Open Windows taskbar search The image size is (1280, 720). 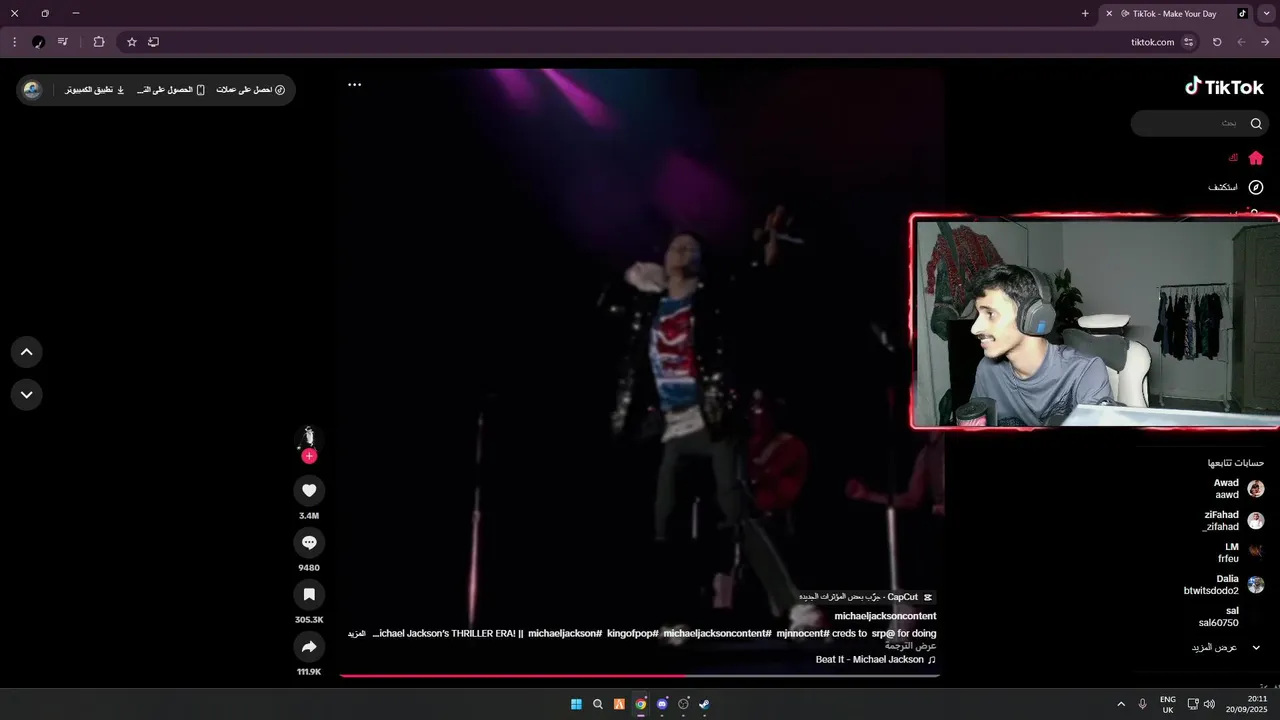point(598,704)
